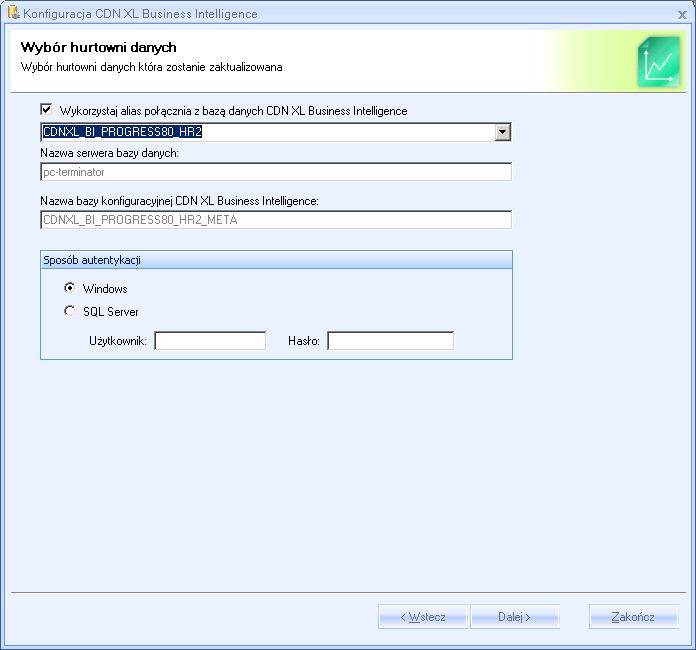The width and height of the screenshot is (696, 650).
Task: Click the 'Sposób autentykacji' group header
Action: 276,260
